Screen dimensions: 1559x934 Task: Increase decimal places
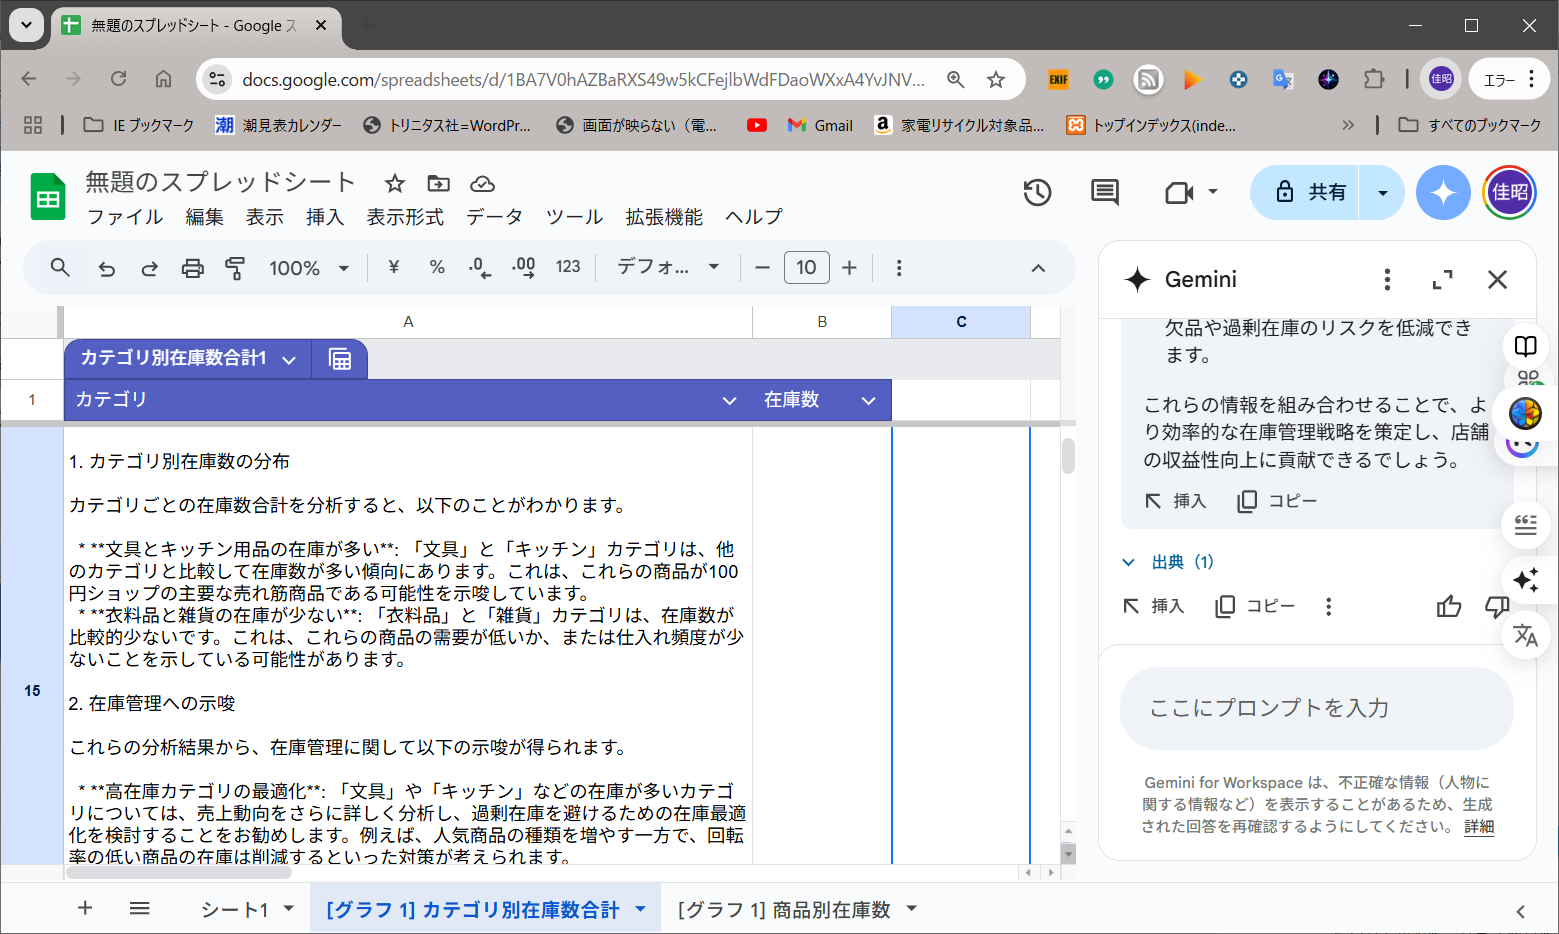point(523,267)
